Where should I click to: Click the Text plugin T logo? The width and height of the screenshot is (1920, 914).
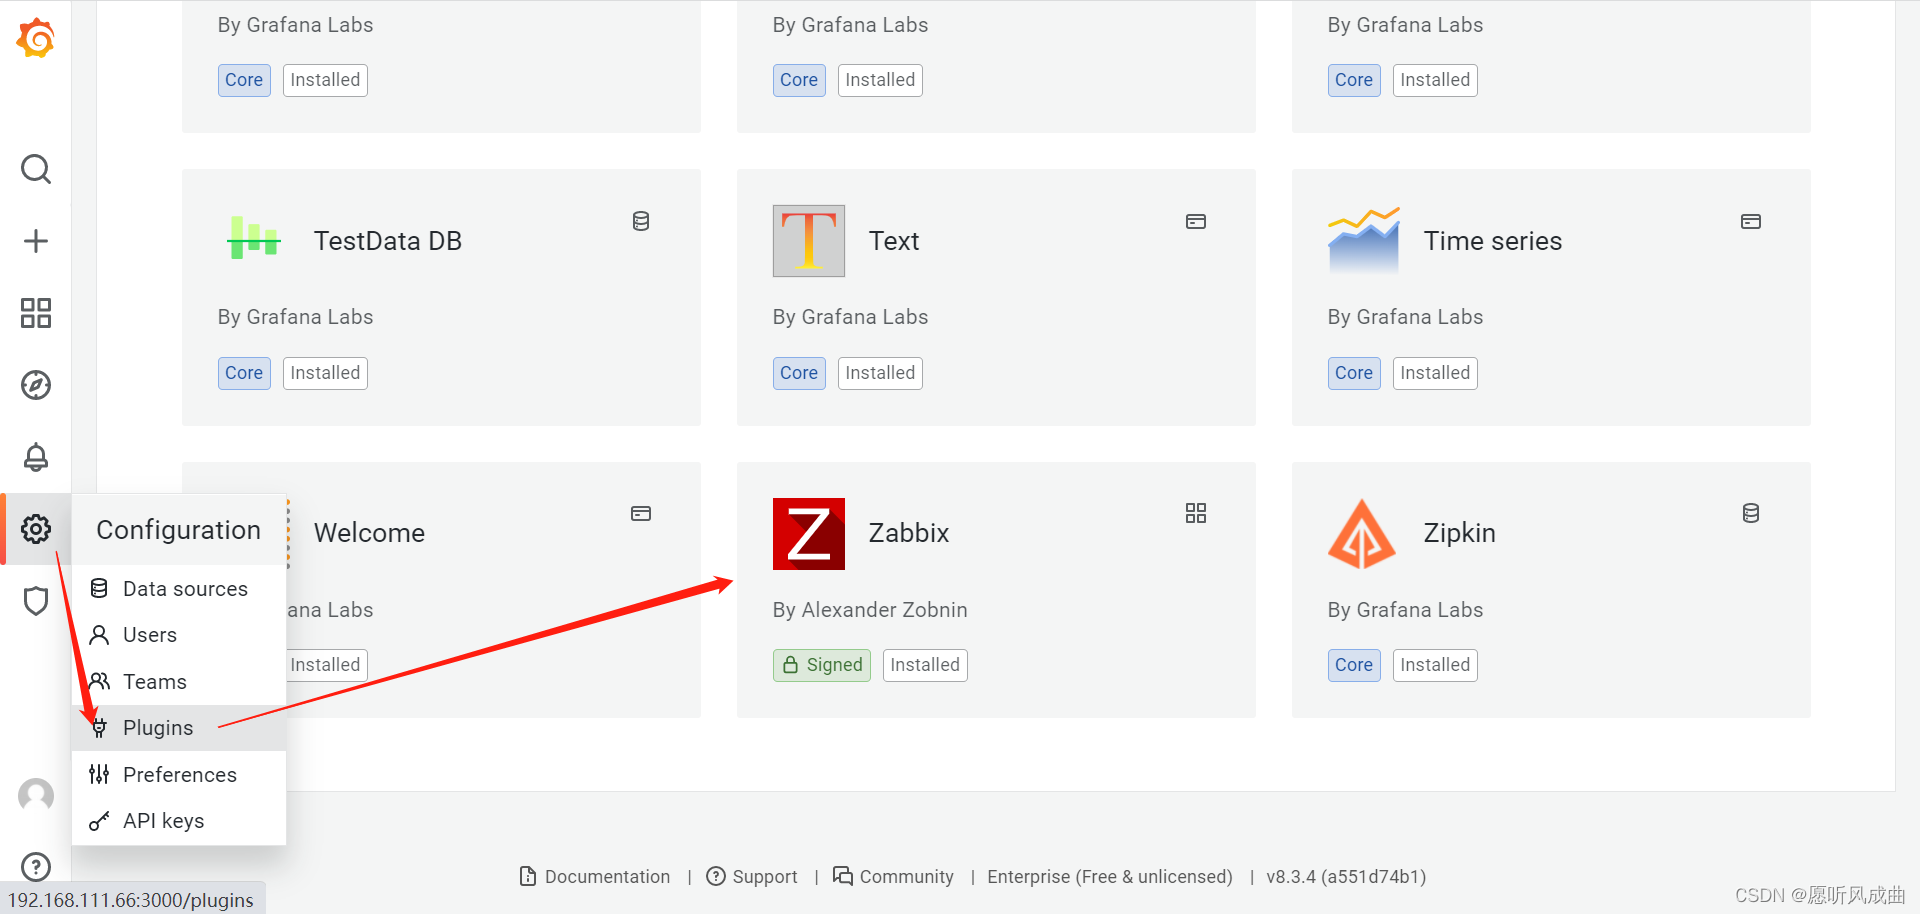tap(809, 241)
